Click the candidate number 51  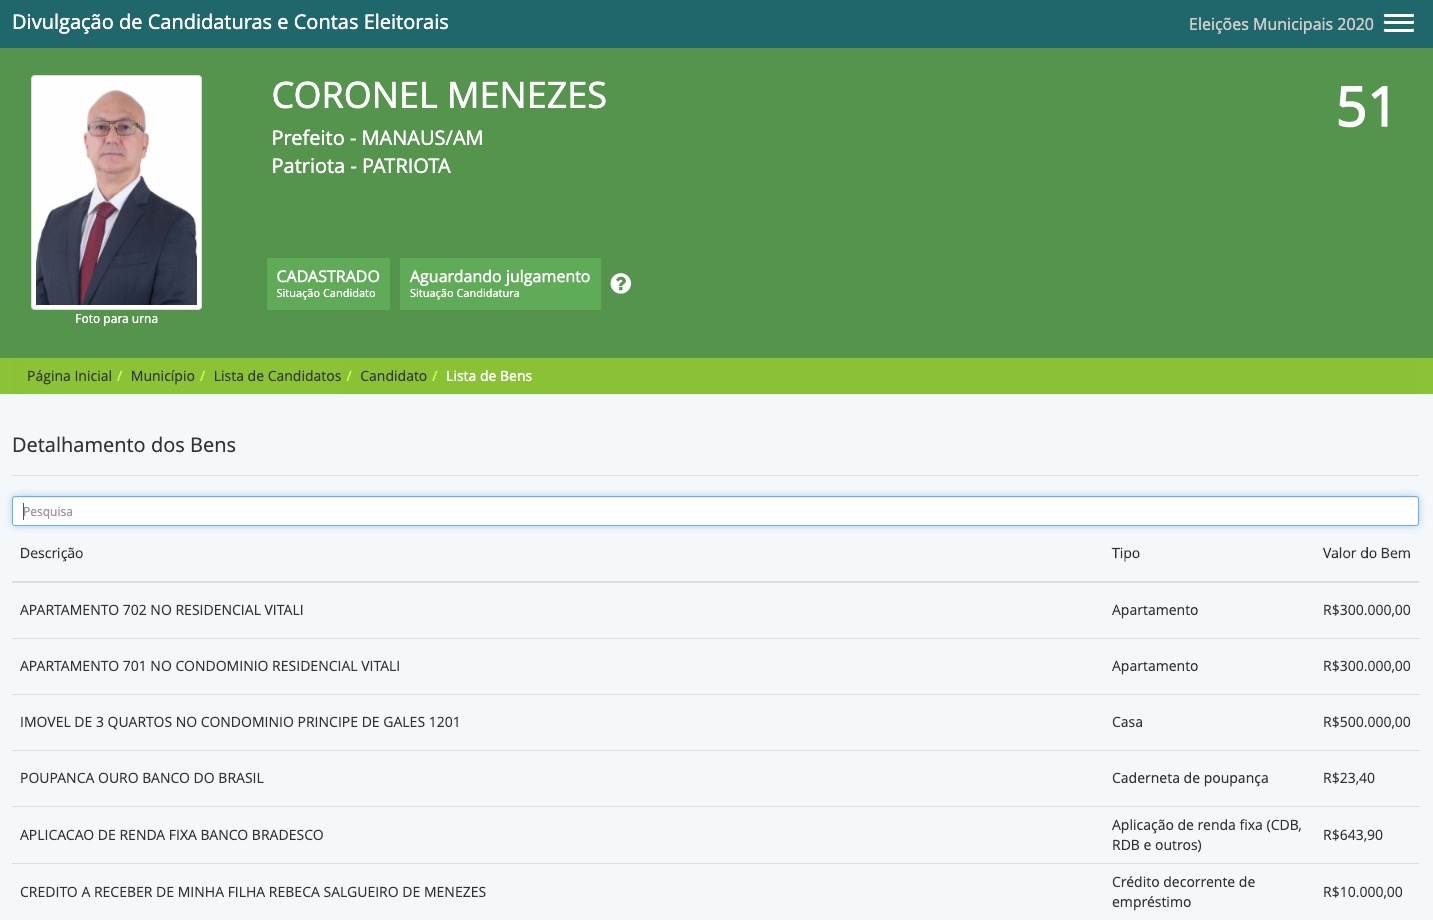point(1364,107)
